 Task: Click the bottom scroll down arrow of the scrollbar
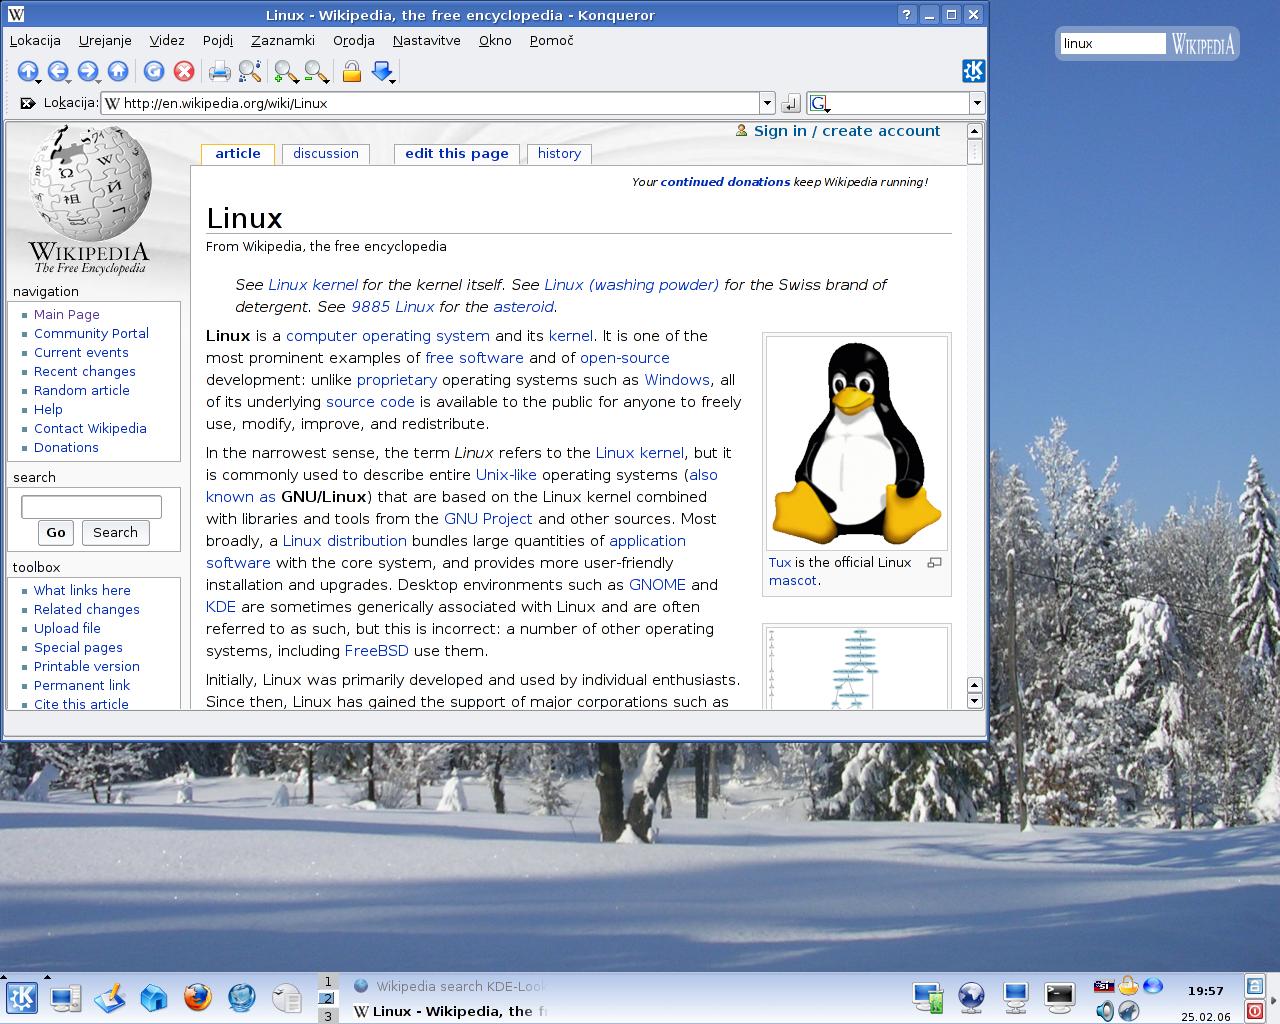click(975, 701)
